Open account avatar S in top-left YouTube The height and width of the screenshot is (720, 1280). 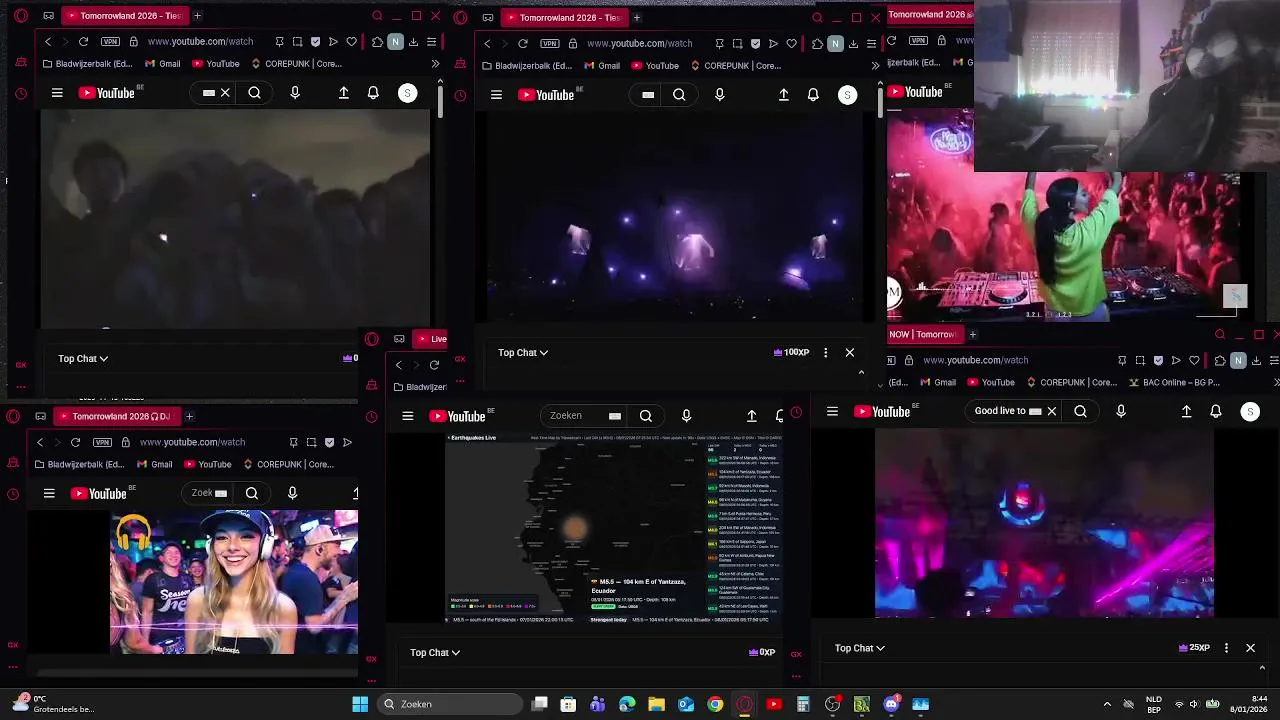pyautogui.click(x=407, y=93)
